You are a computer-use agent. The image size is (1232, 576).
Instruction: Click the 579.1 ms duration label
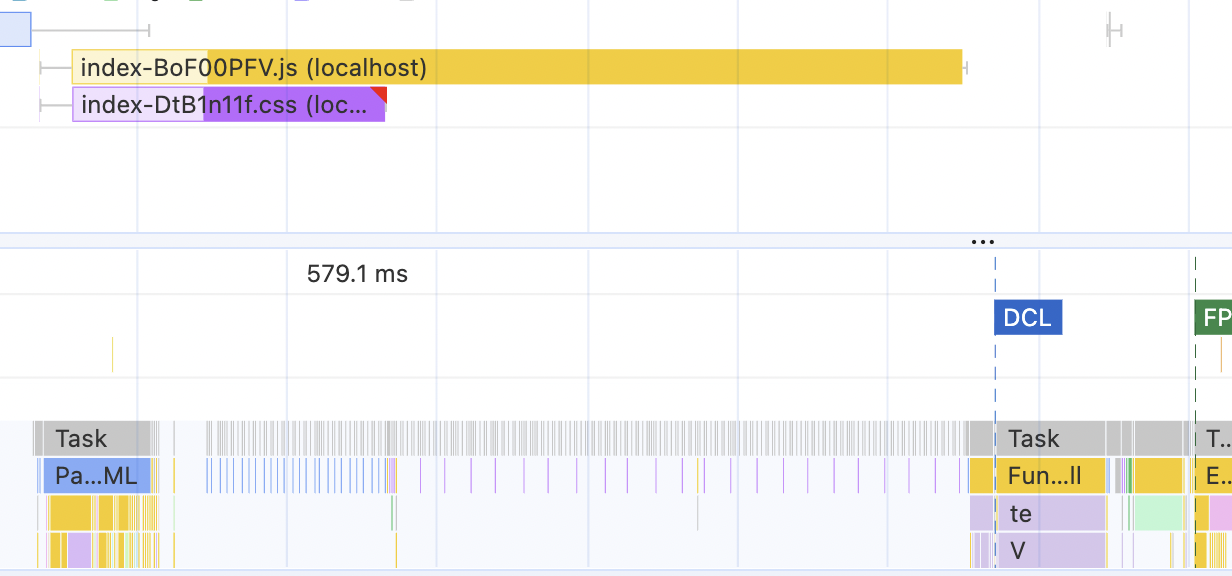pyautogui.click(x=357, y=273)
